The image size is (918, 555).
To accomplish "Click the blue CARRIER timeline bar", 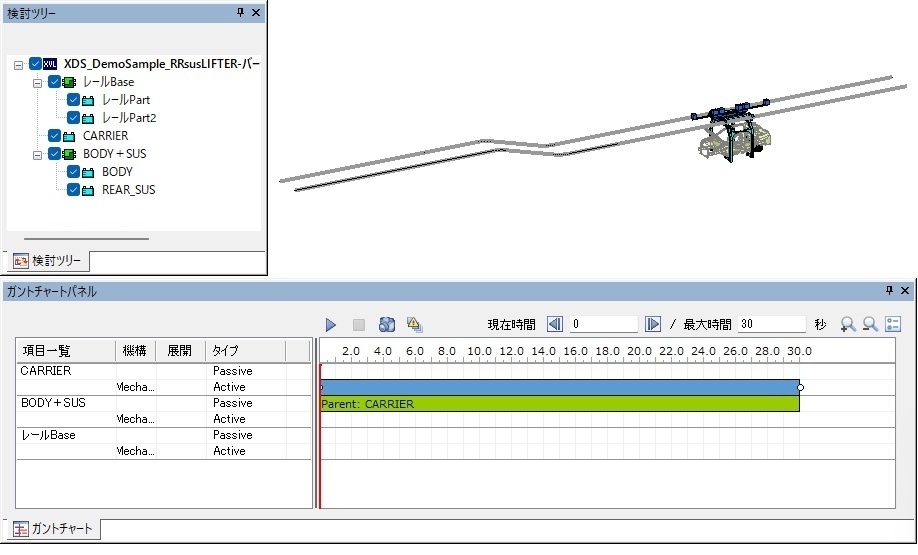I will tap(560, 387).
